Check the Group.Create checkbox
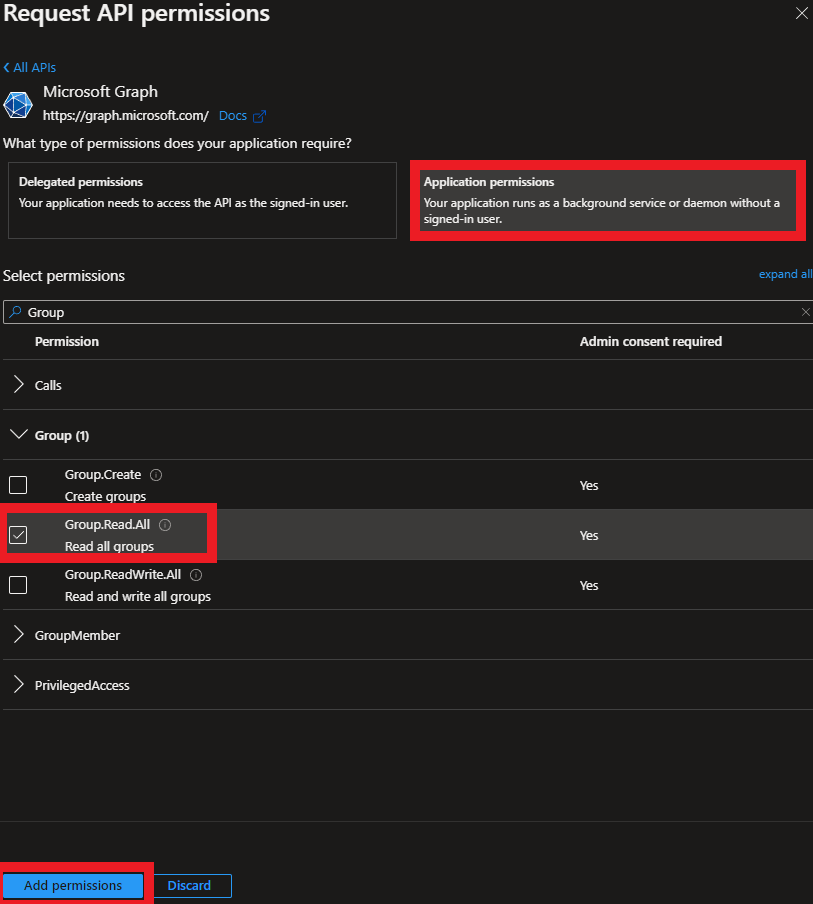 tap(18, 485)
